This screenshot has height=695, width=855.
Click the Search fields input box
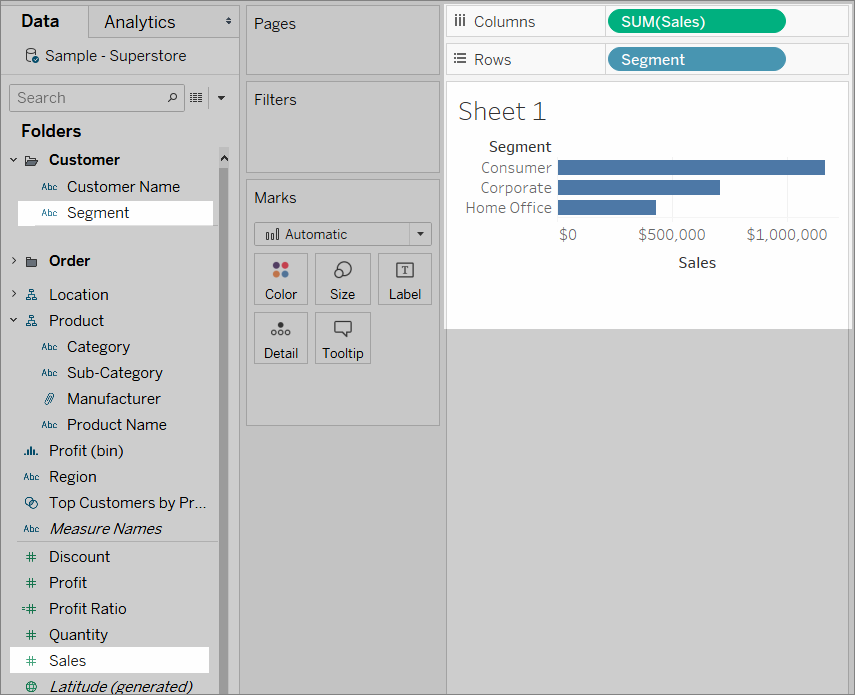pos(97,98)
